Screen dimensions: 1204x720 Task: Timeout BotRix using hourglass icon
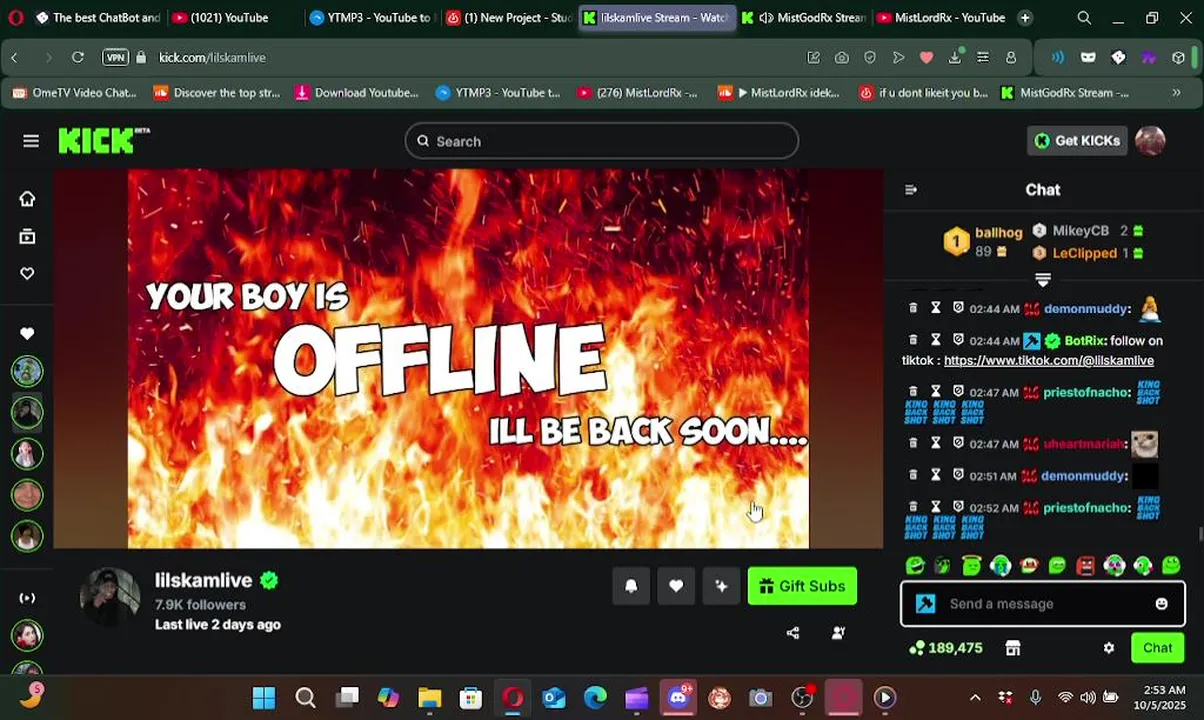pyautogui.click(x=936, y=340)
